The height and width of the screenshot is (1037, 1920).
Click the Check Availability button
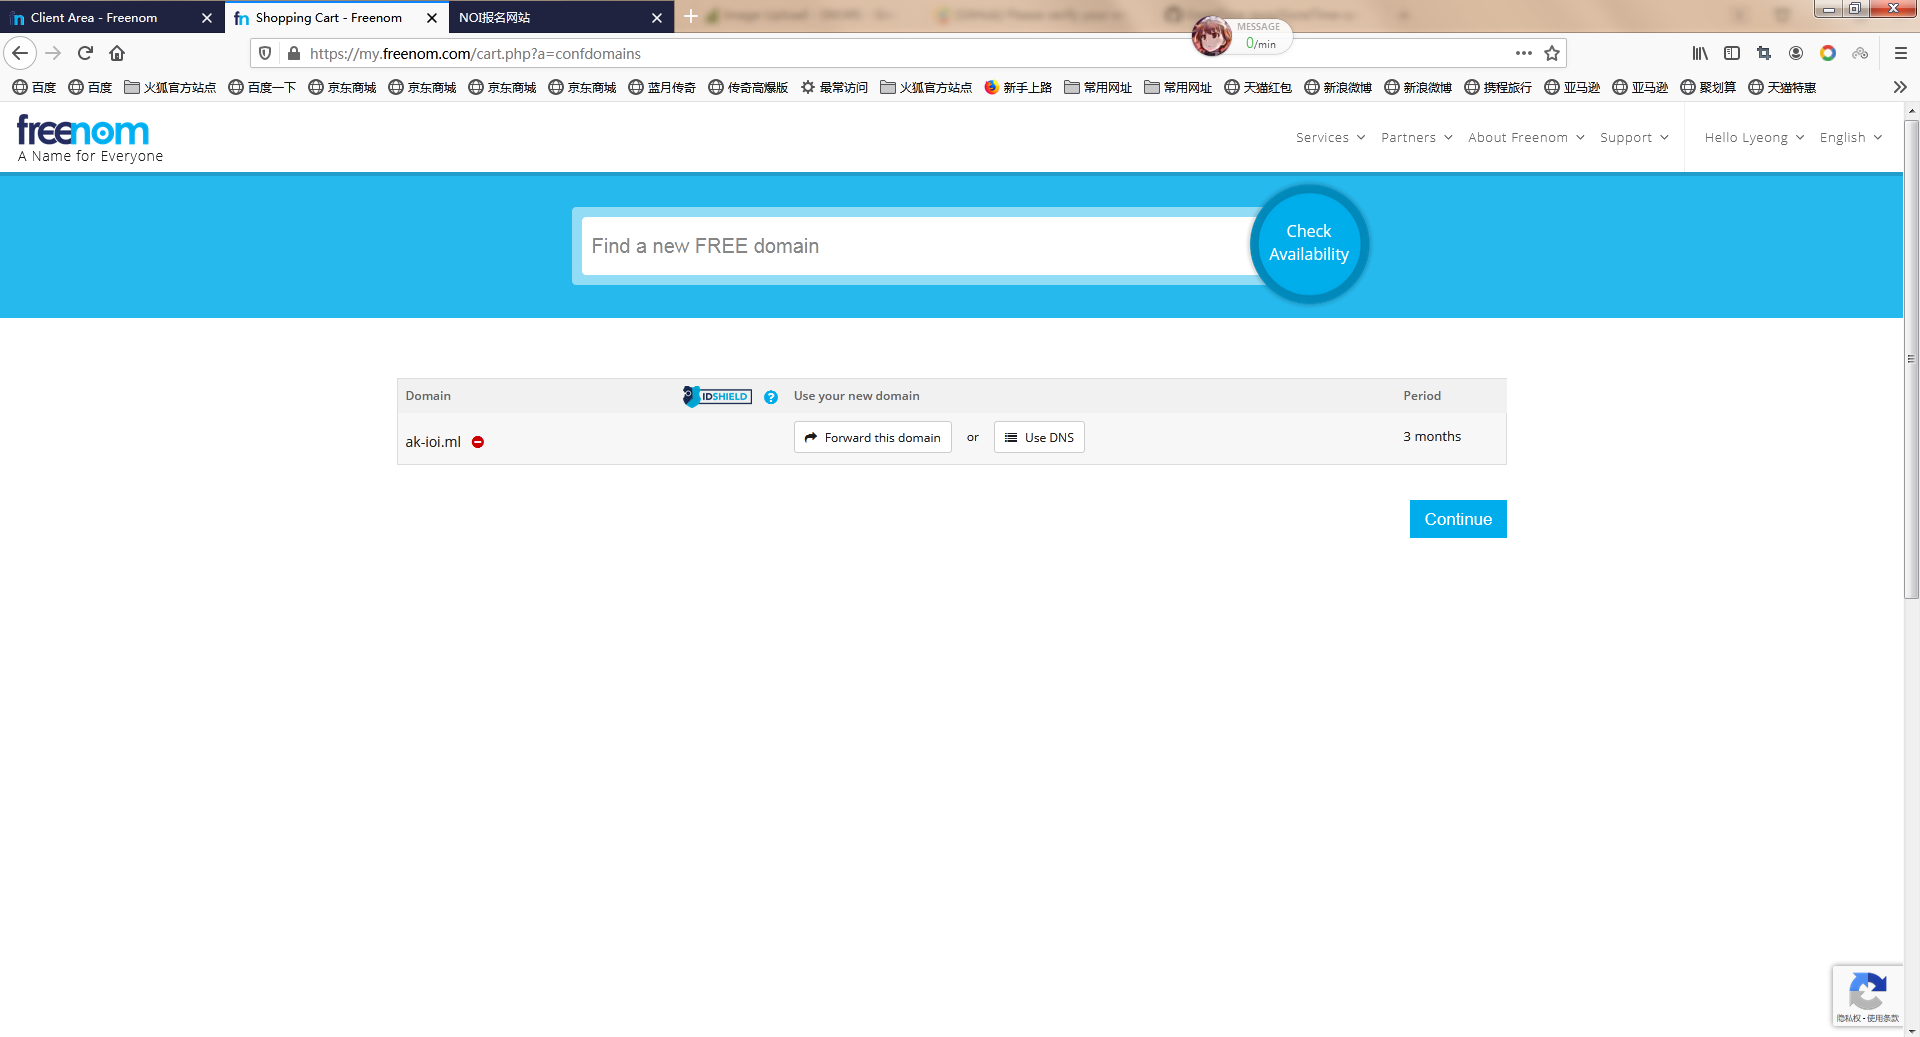tap(1309, 243)
